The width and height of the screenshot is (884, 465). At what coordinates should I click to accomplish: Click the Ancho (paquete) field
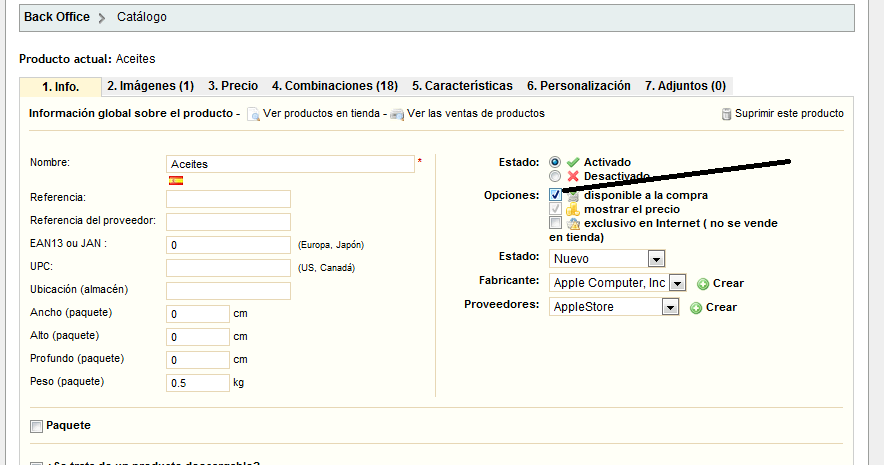pyautogui.click(x=198, y=314)
